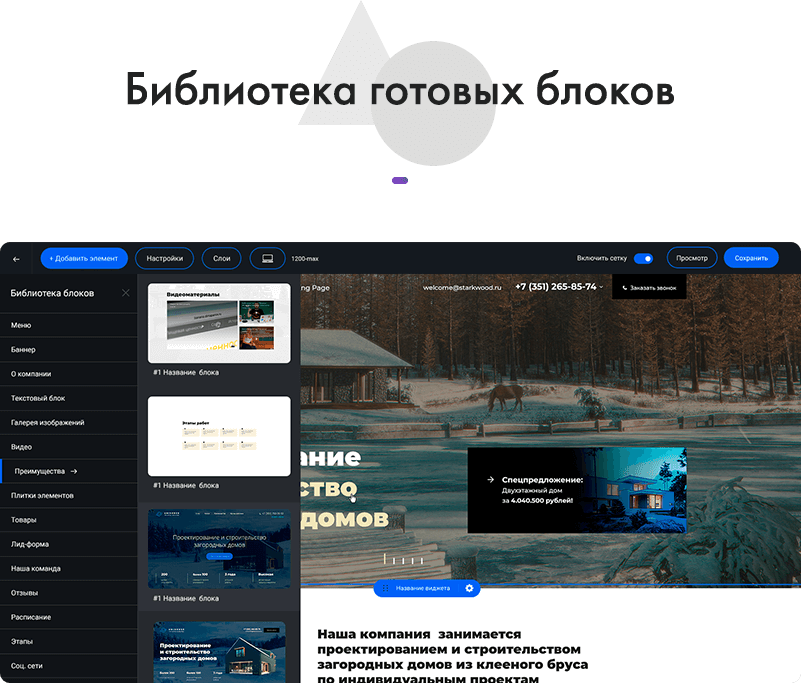Open the widget settings gear icon
The width and height of the screenshot is (801, 683).
pos(469,588)
